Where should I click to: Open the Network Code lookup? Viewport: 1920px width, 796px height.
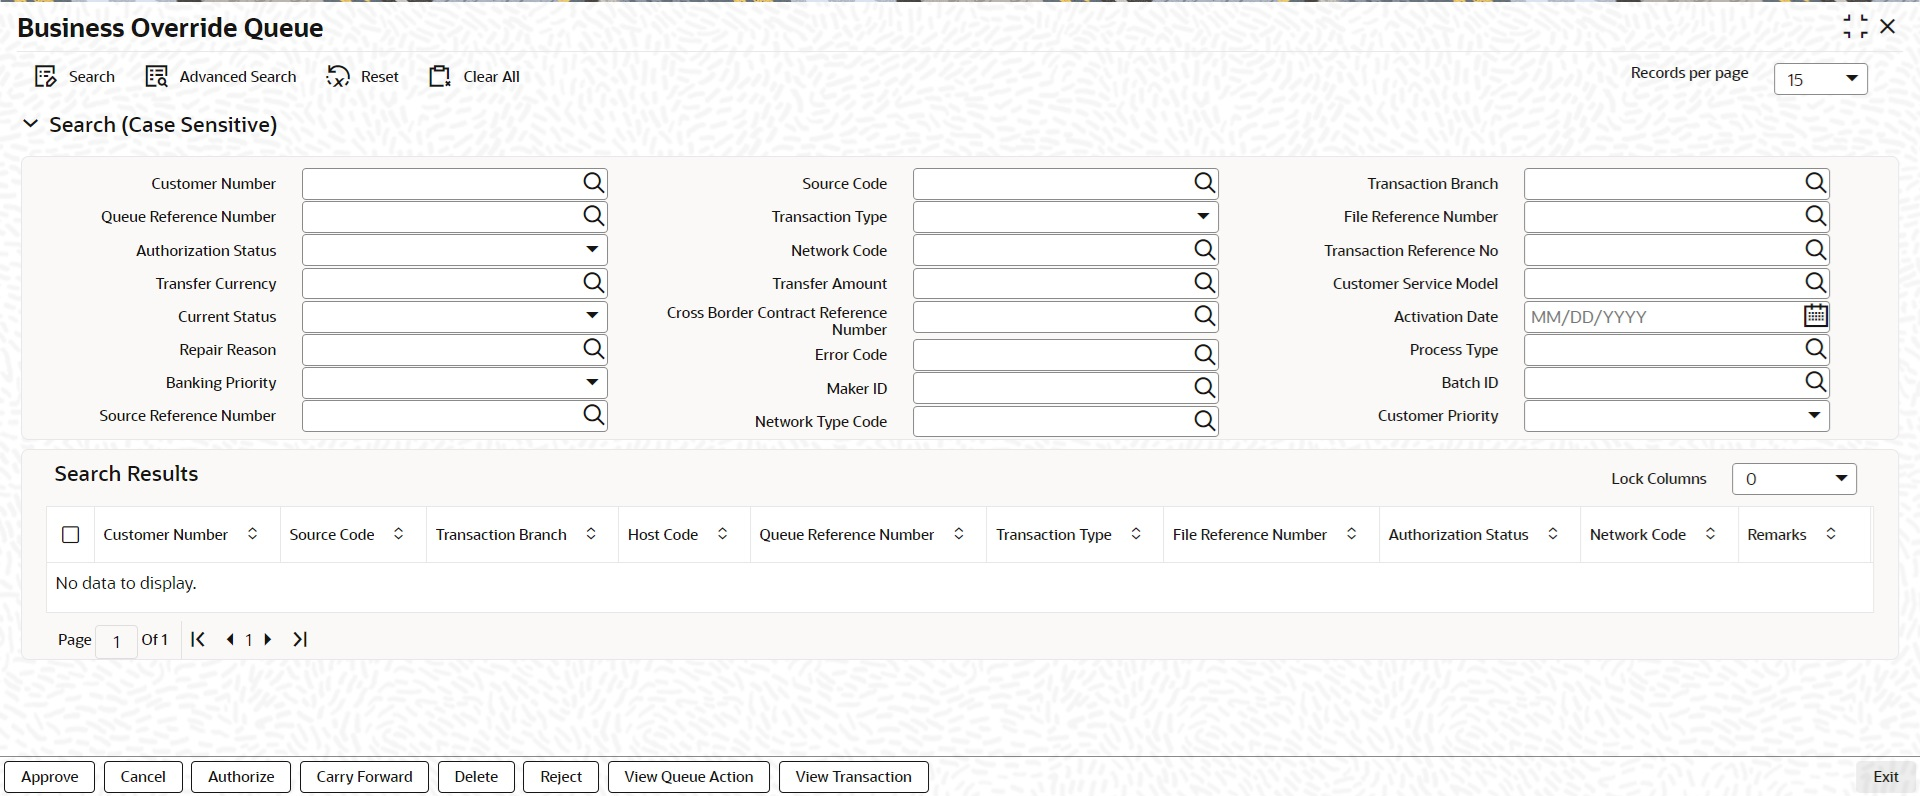[x=1205, y=250]
